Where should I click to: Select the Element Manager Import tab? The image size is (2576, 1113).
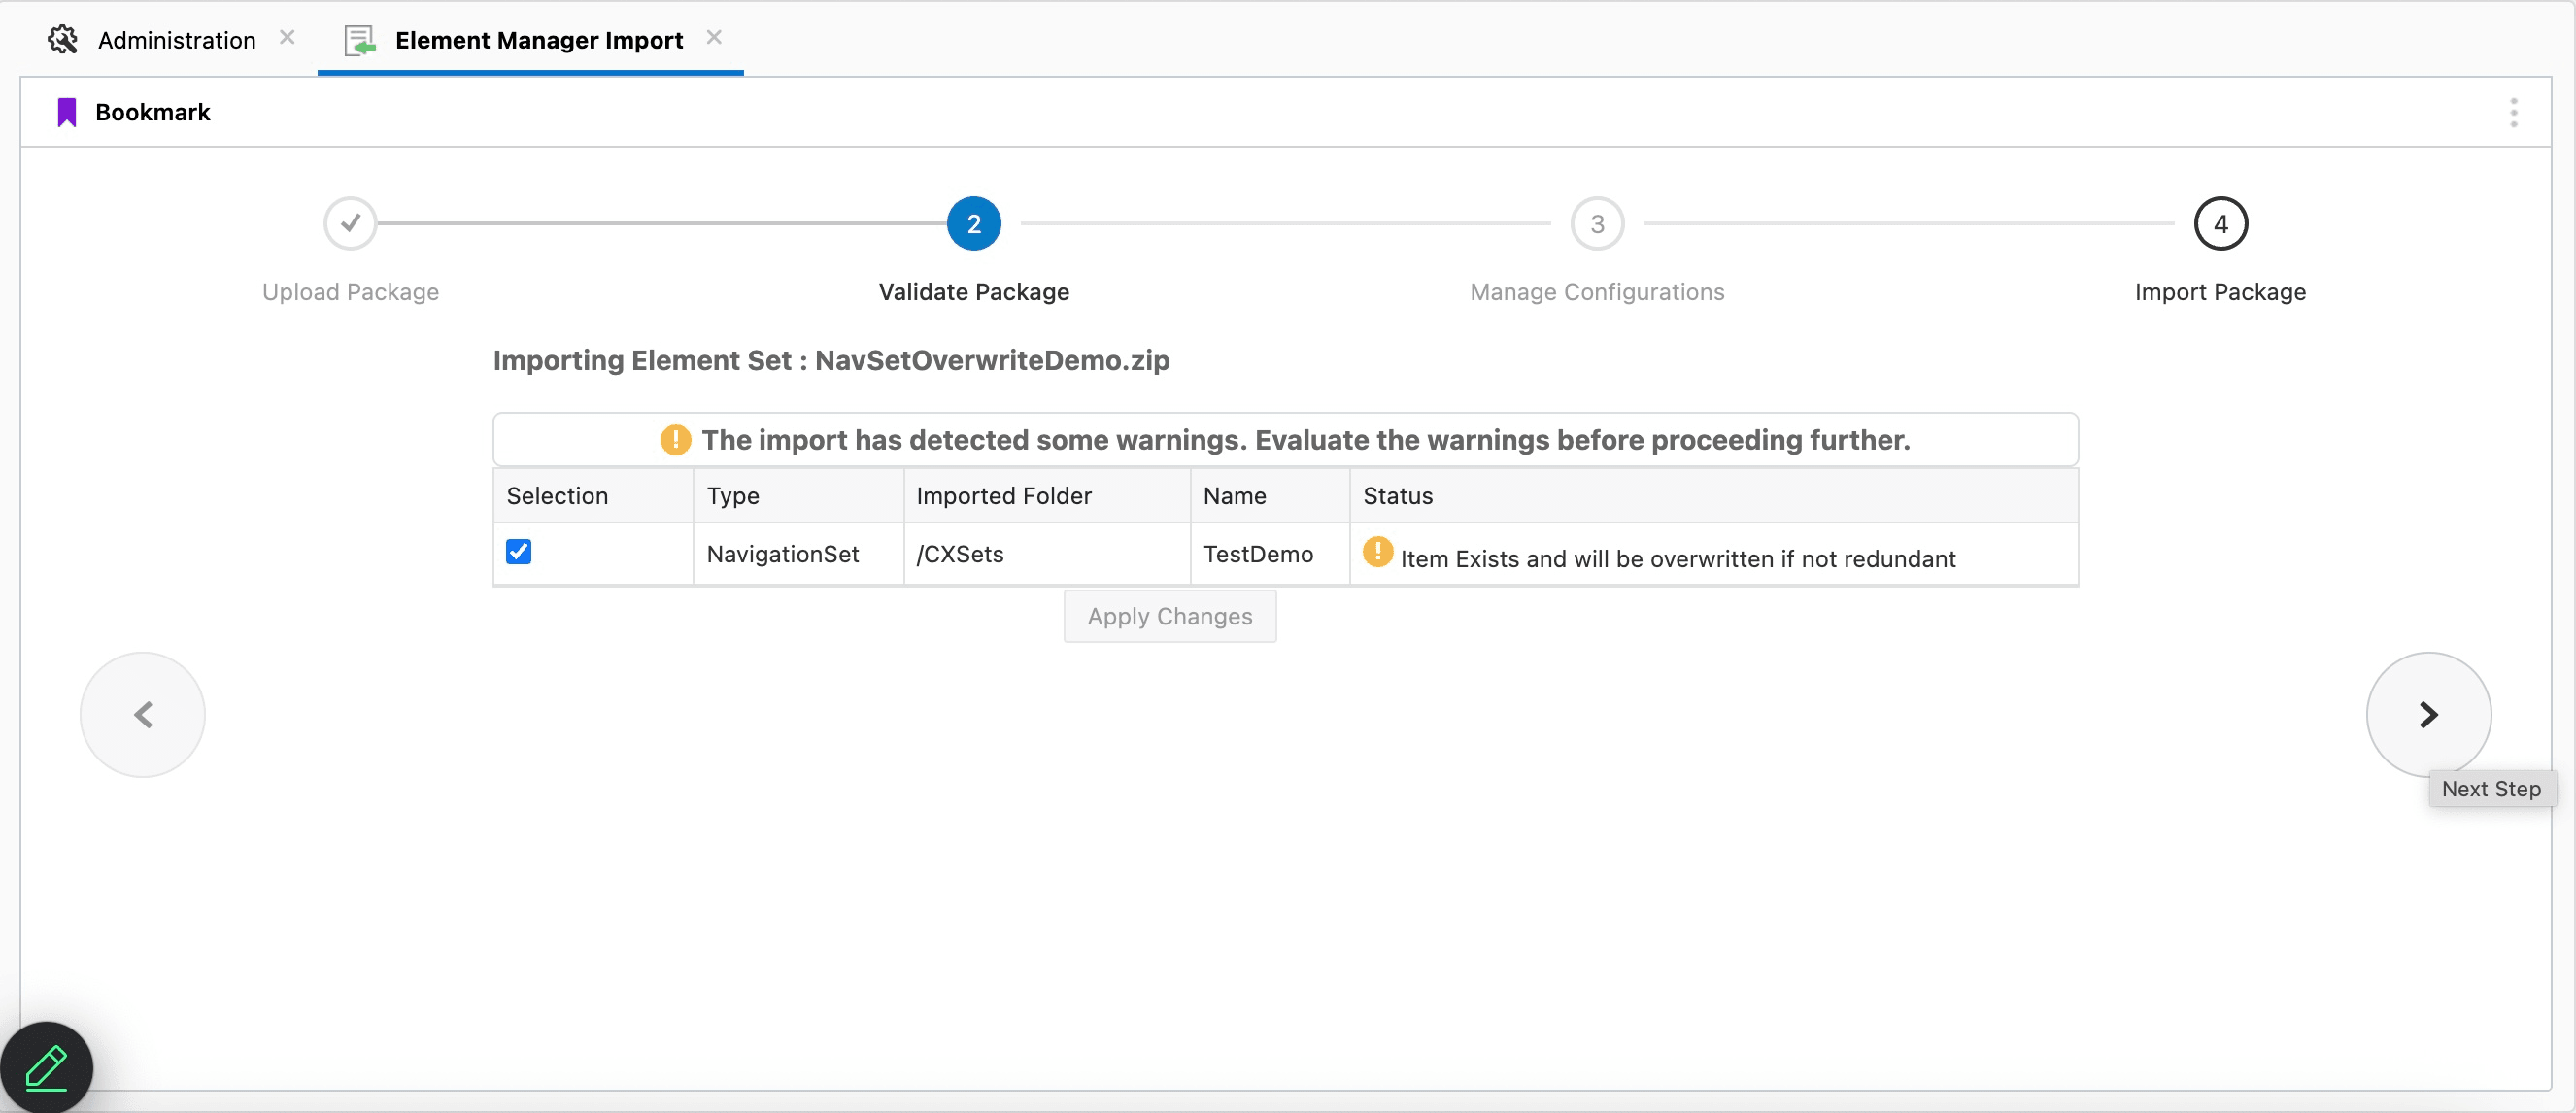pyautogui.click(x=538, y=40)
